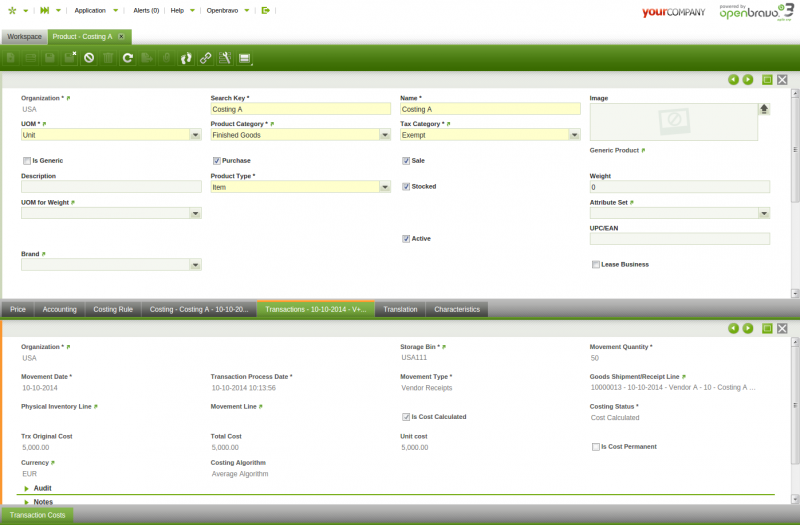800x525 pixels.
Task: Click the save floppy disk icon
Action: [50, 58]
